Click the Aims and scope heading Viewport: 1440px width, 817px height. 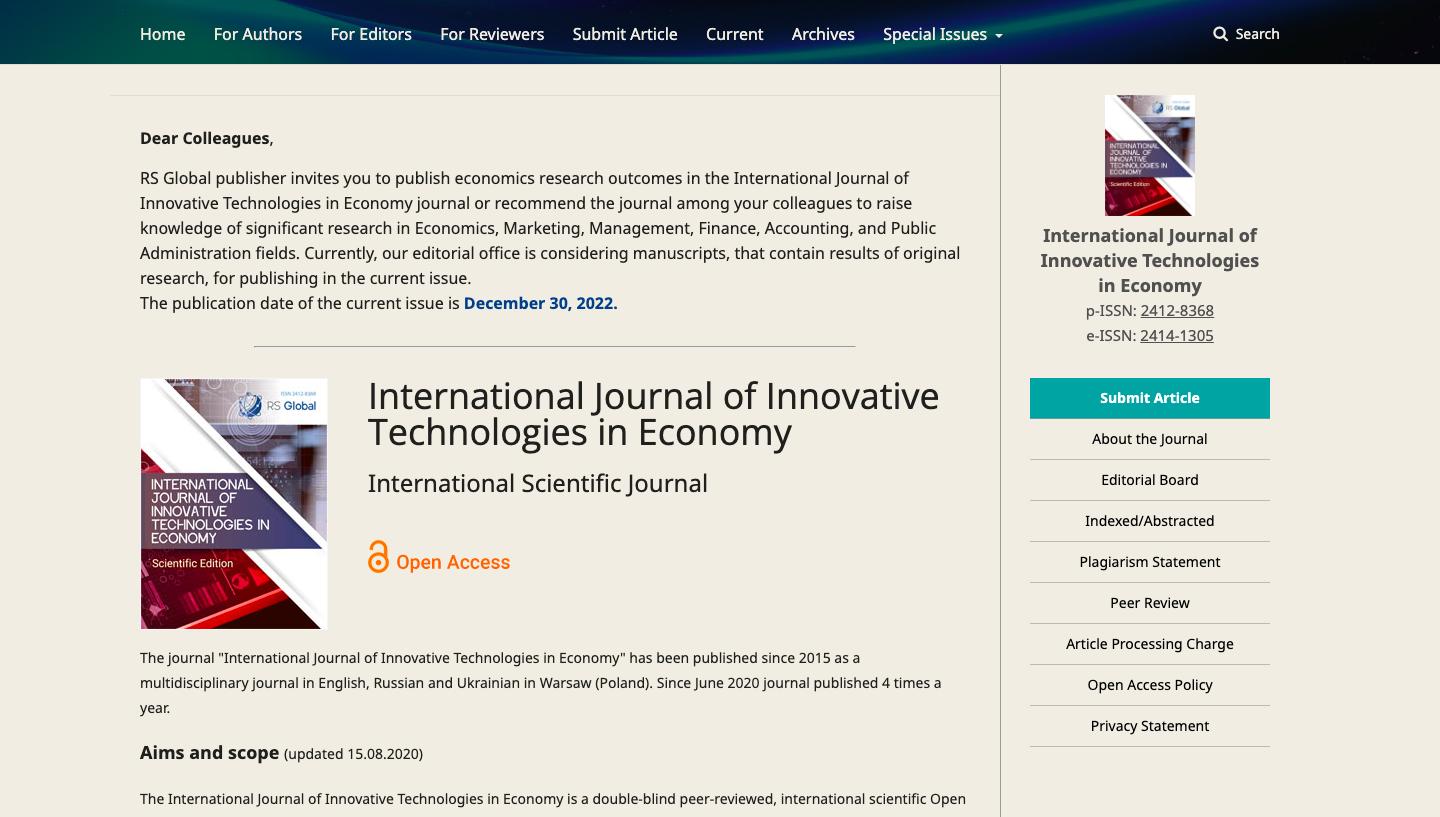[209, 752]
